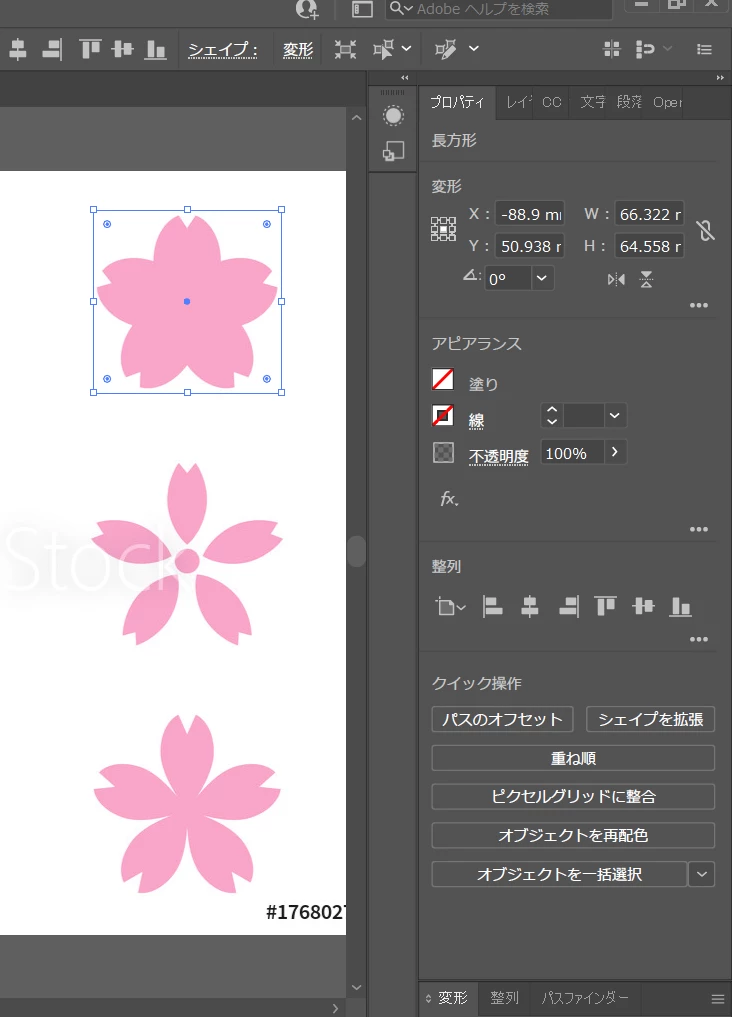Click the user account icon in title bar

coord(307,8)
